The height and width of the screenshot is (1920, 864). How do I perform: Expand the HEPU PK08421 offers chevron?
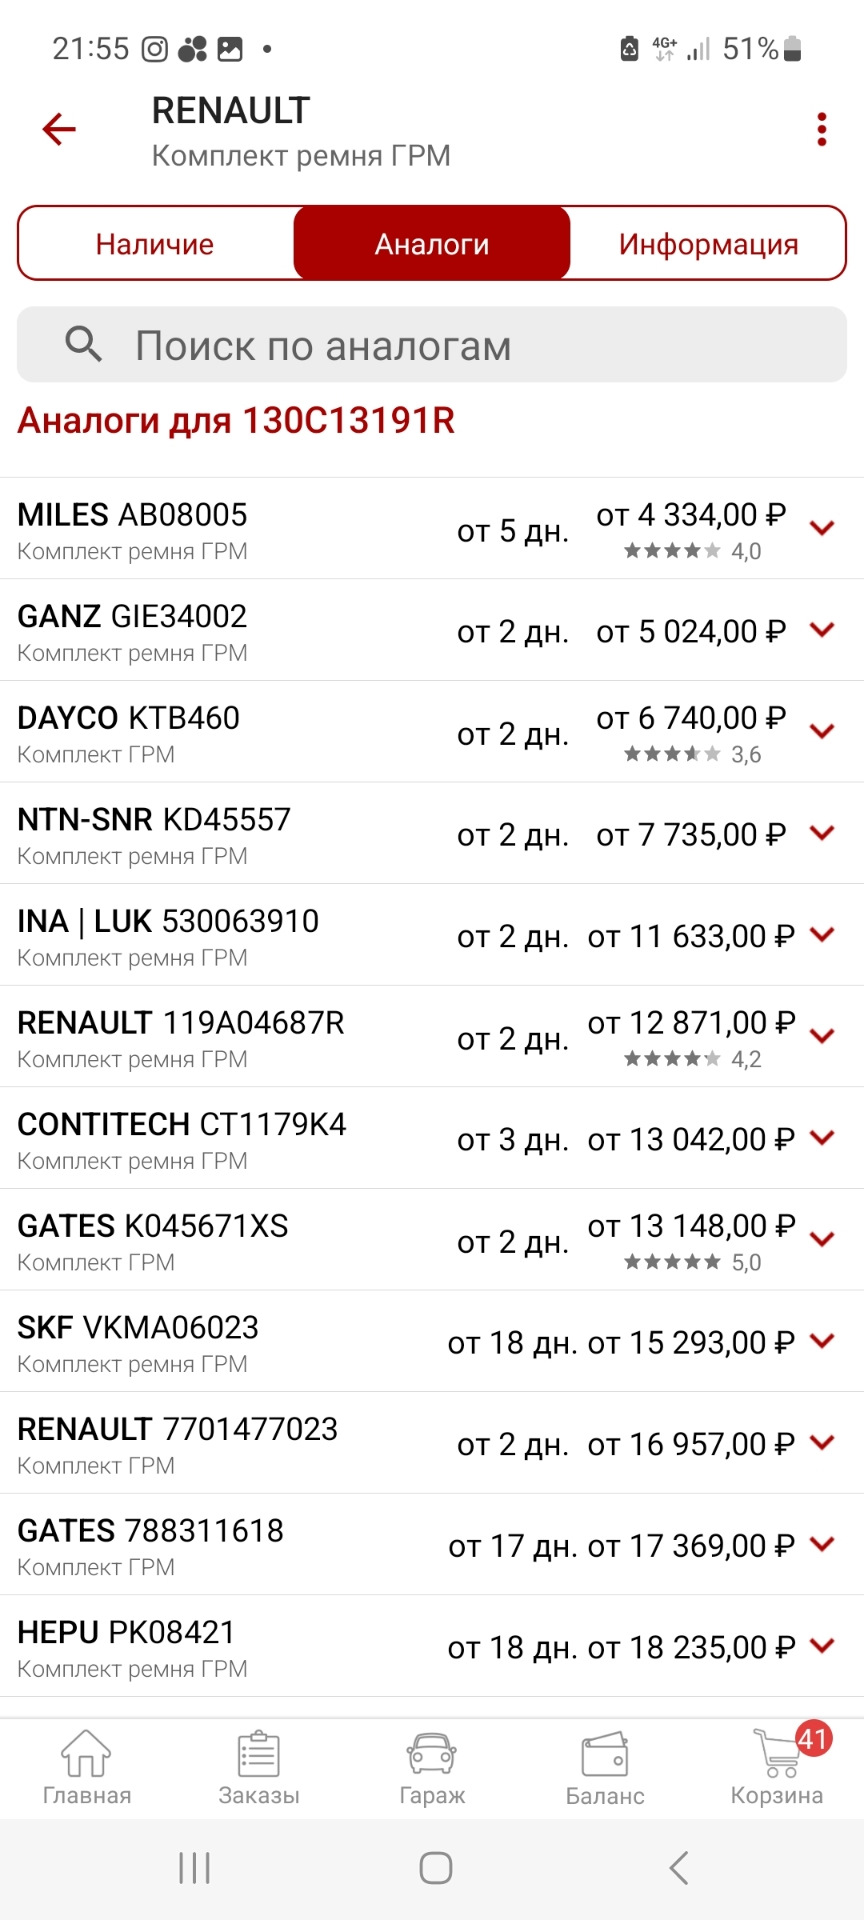[822, 1645]
